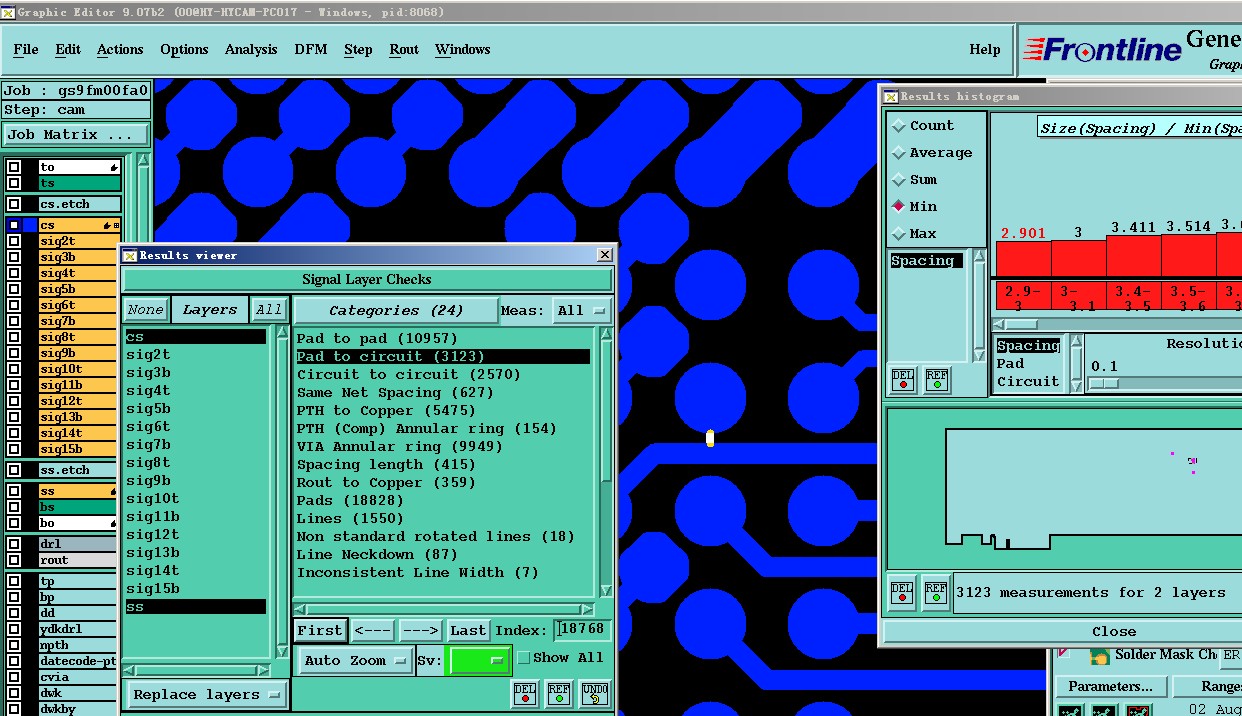Select layer datecode-pt in layer panel

[78, 661]
